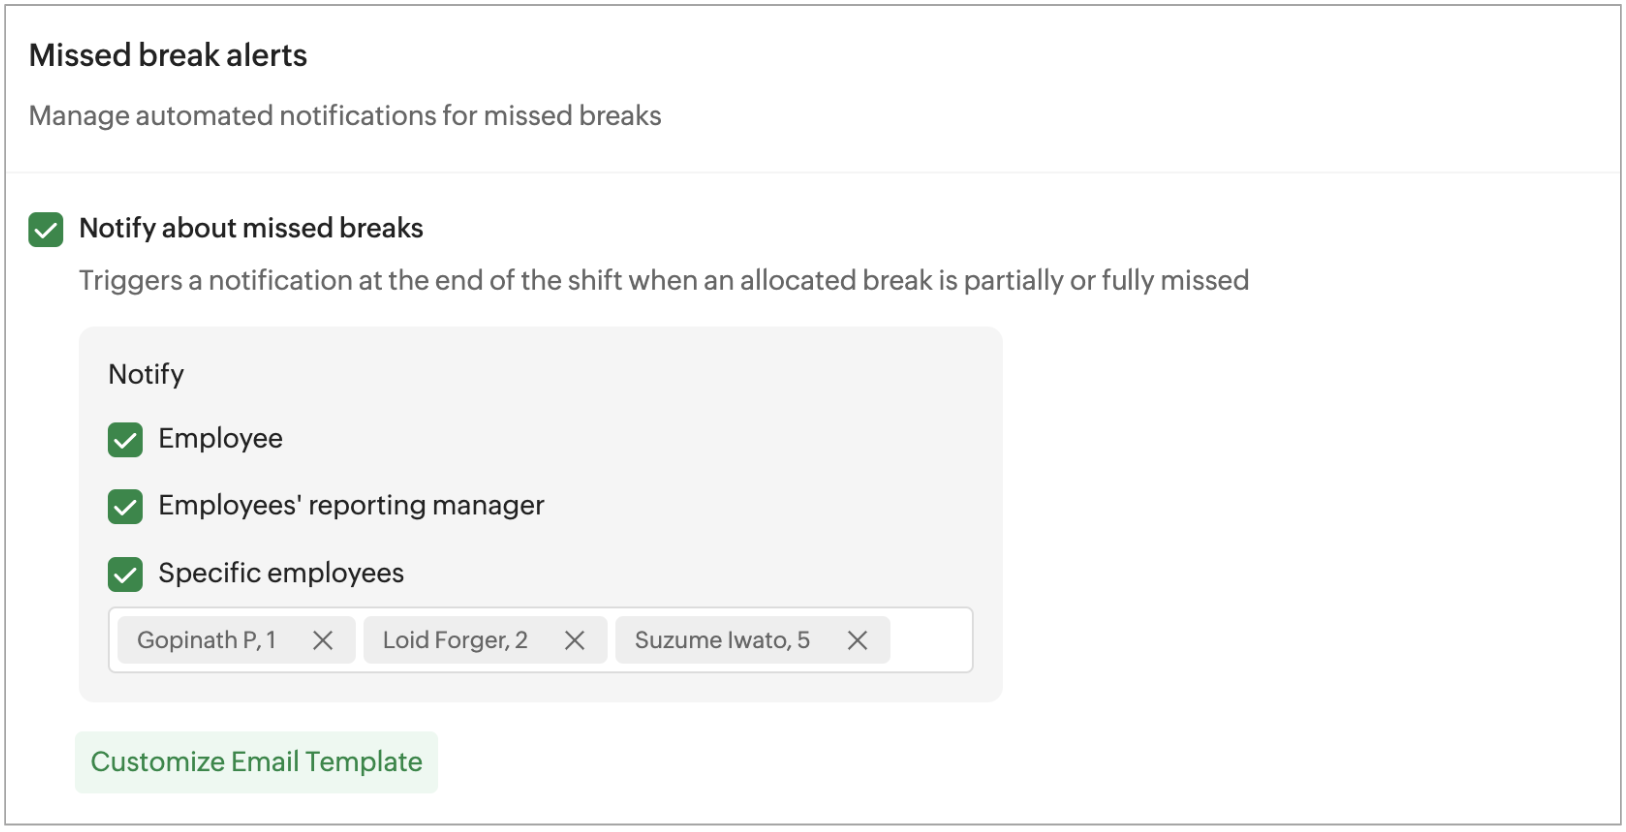The width and height of the screenshot is (1626, 832).
Task: Open Customize Email Template
Action: coord(256,762)
